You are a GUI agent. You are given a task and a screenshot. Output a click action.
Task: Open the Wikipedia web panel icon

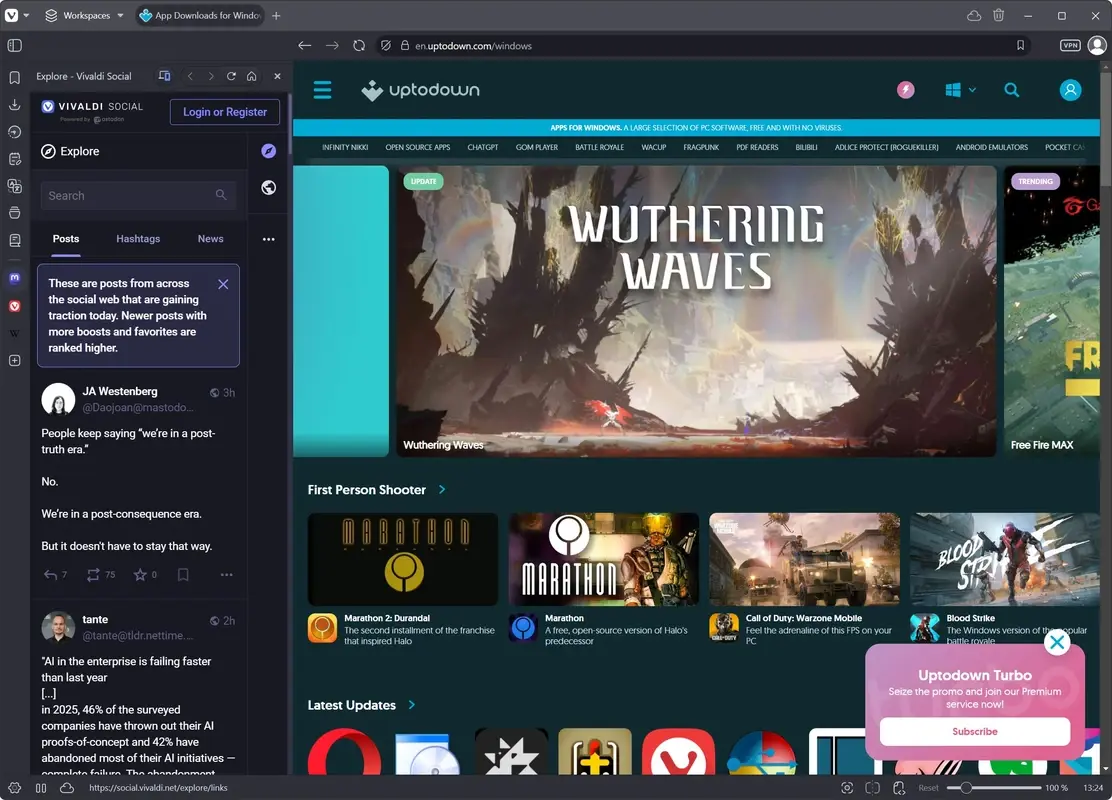[14, 333]
